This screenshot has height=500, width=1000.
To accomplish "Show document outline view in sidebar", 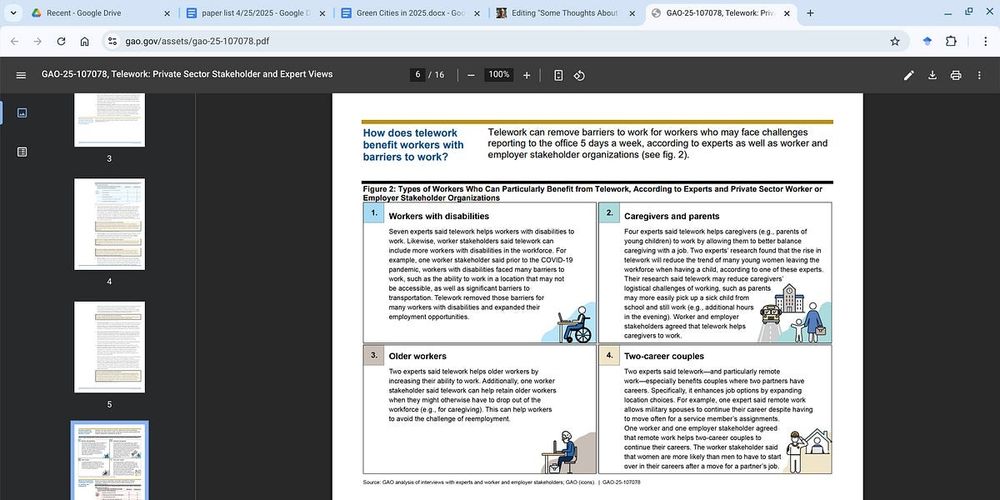I will point(22,152).
